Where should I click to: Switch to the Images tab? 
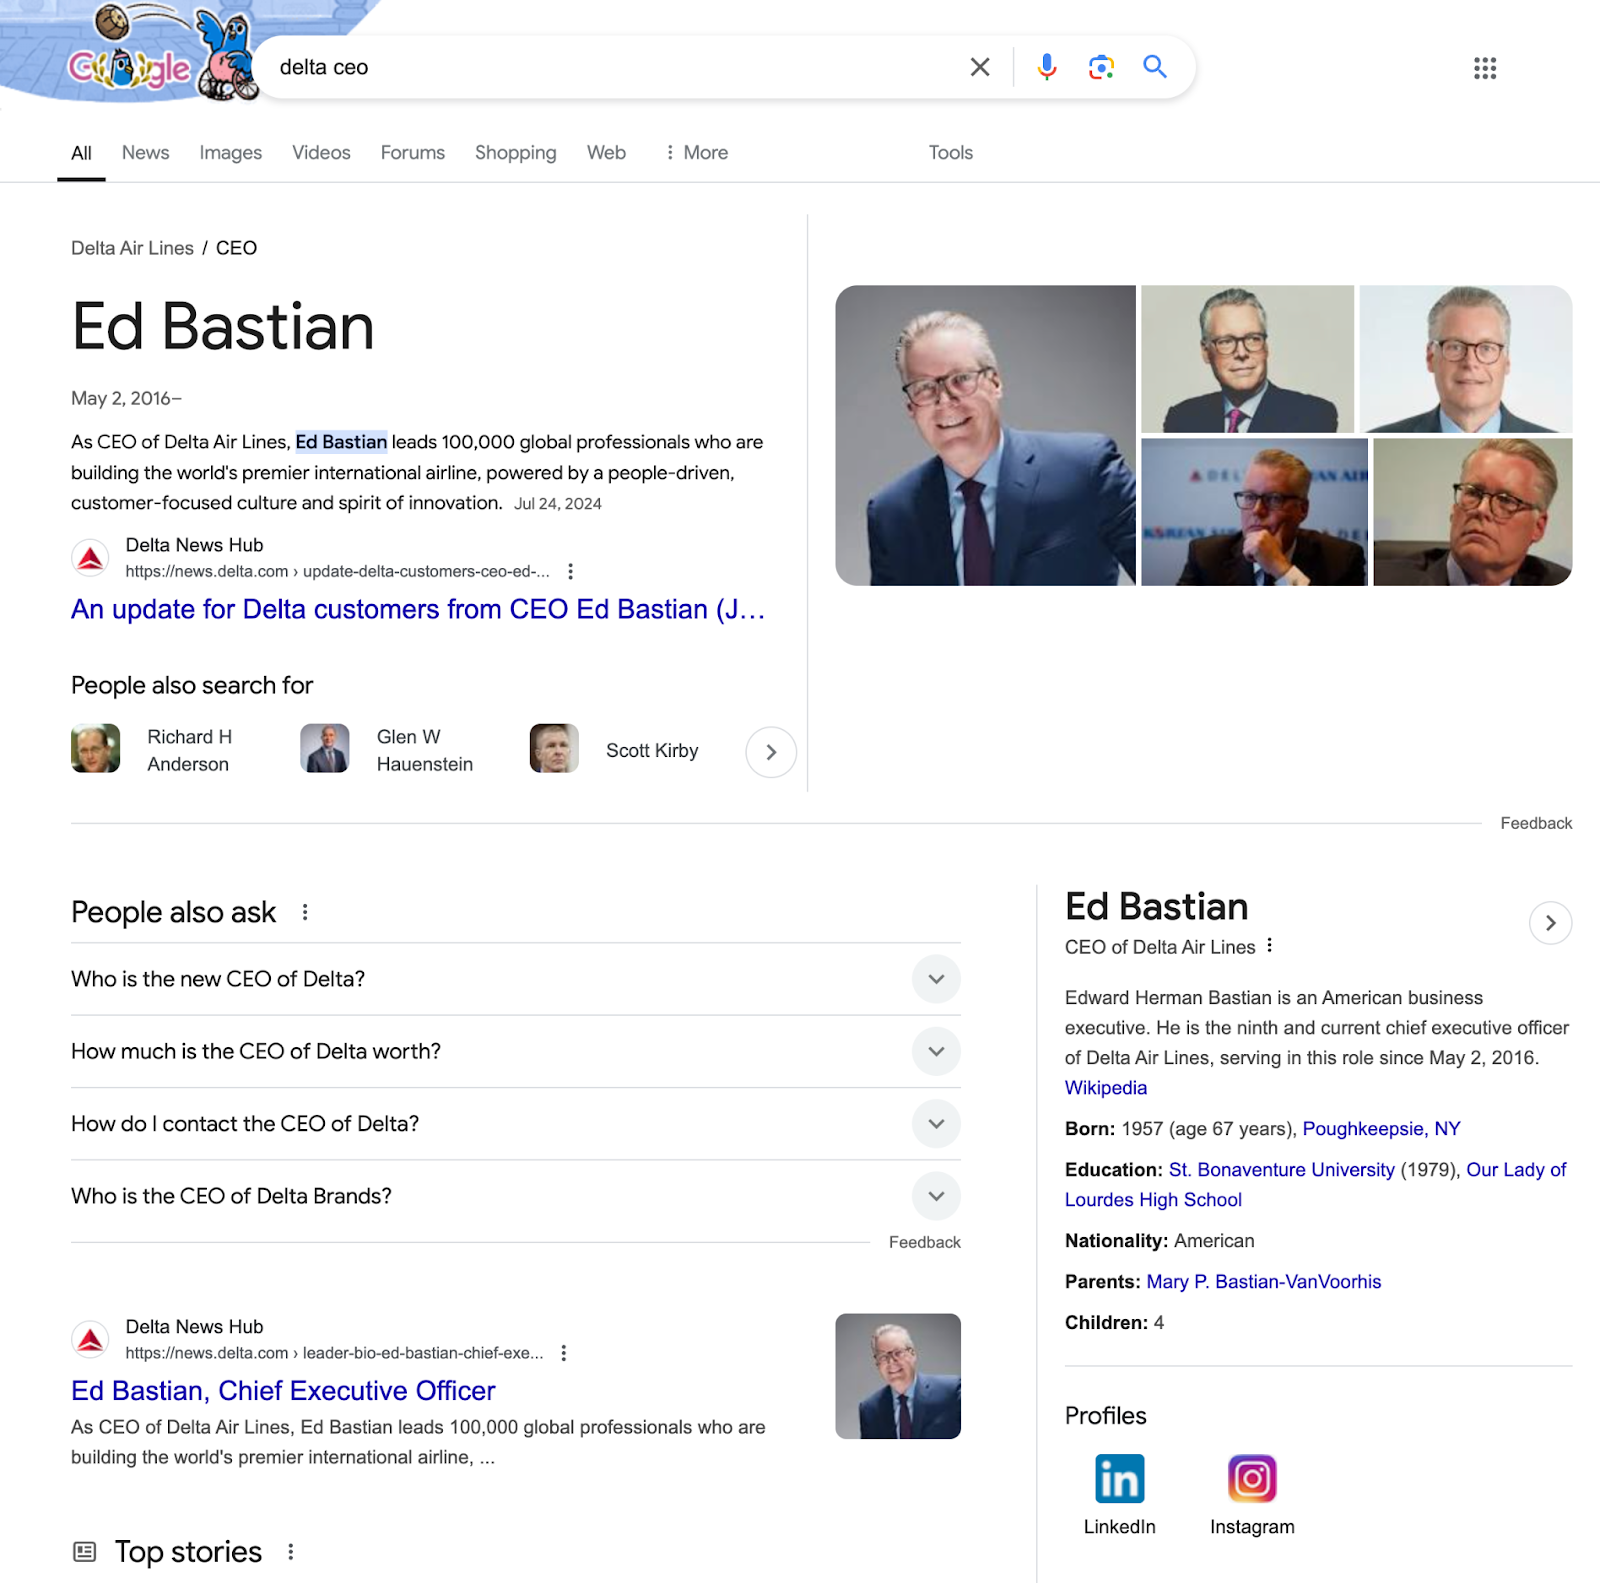pyautogui.click(x=230, y=152)
